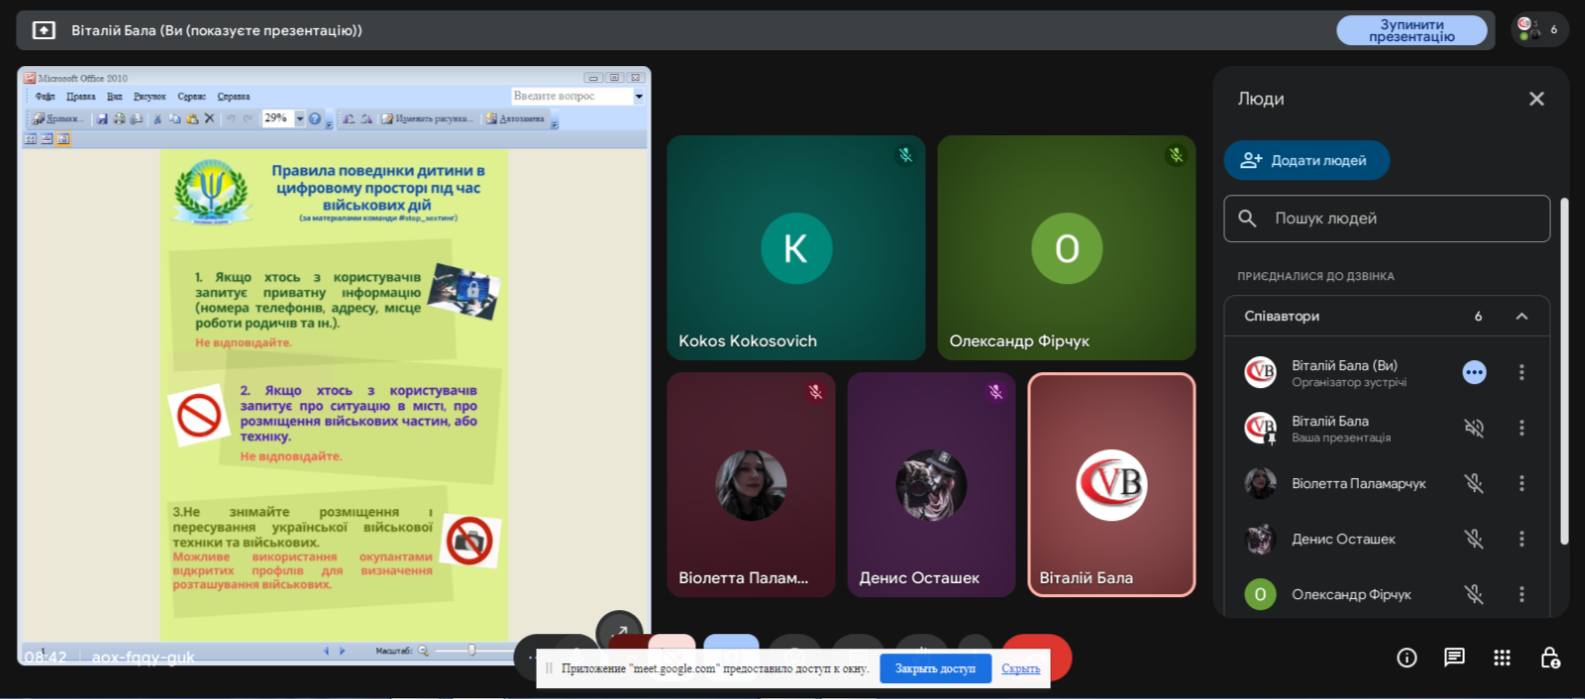
Task: Open the chat panel icon
Action: [1454, 657]
